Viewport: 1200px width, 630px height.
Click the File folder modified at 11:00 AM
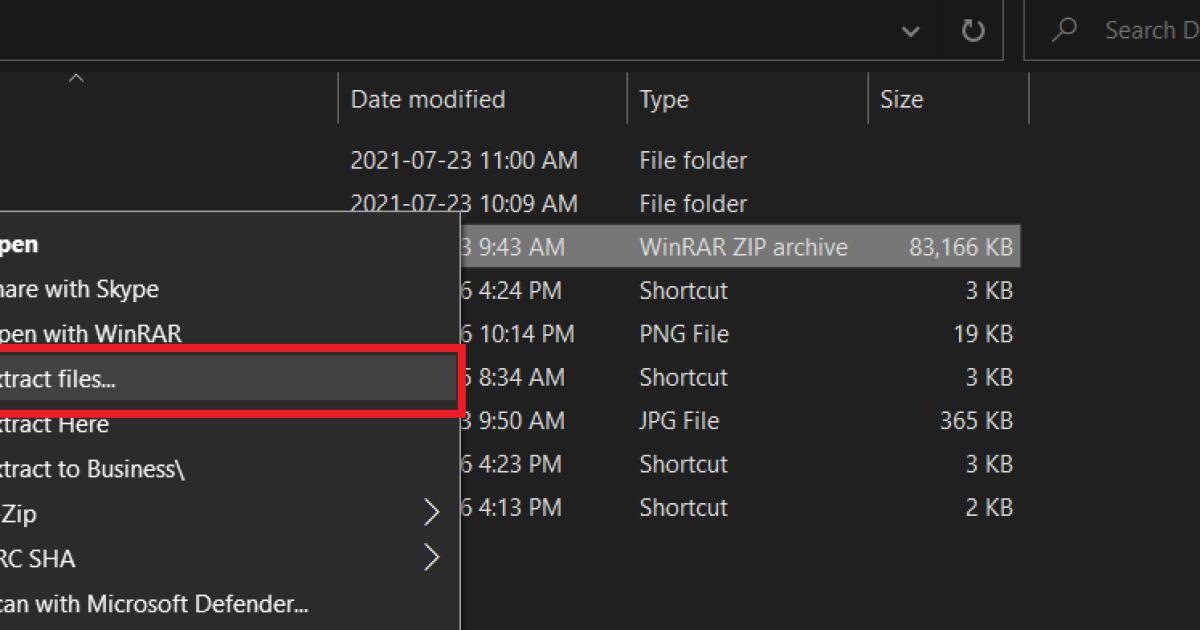tap(690, 160)
